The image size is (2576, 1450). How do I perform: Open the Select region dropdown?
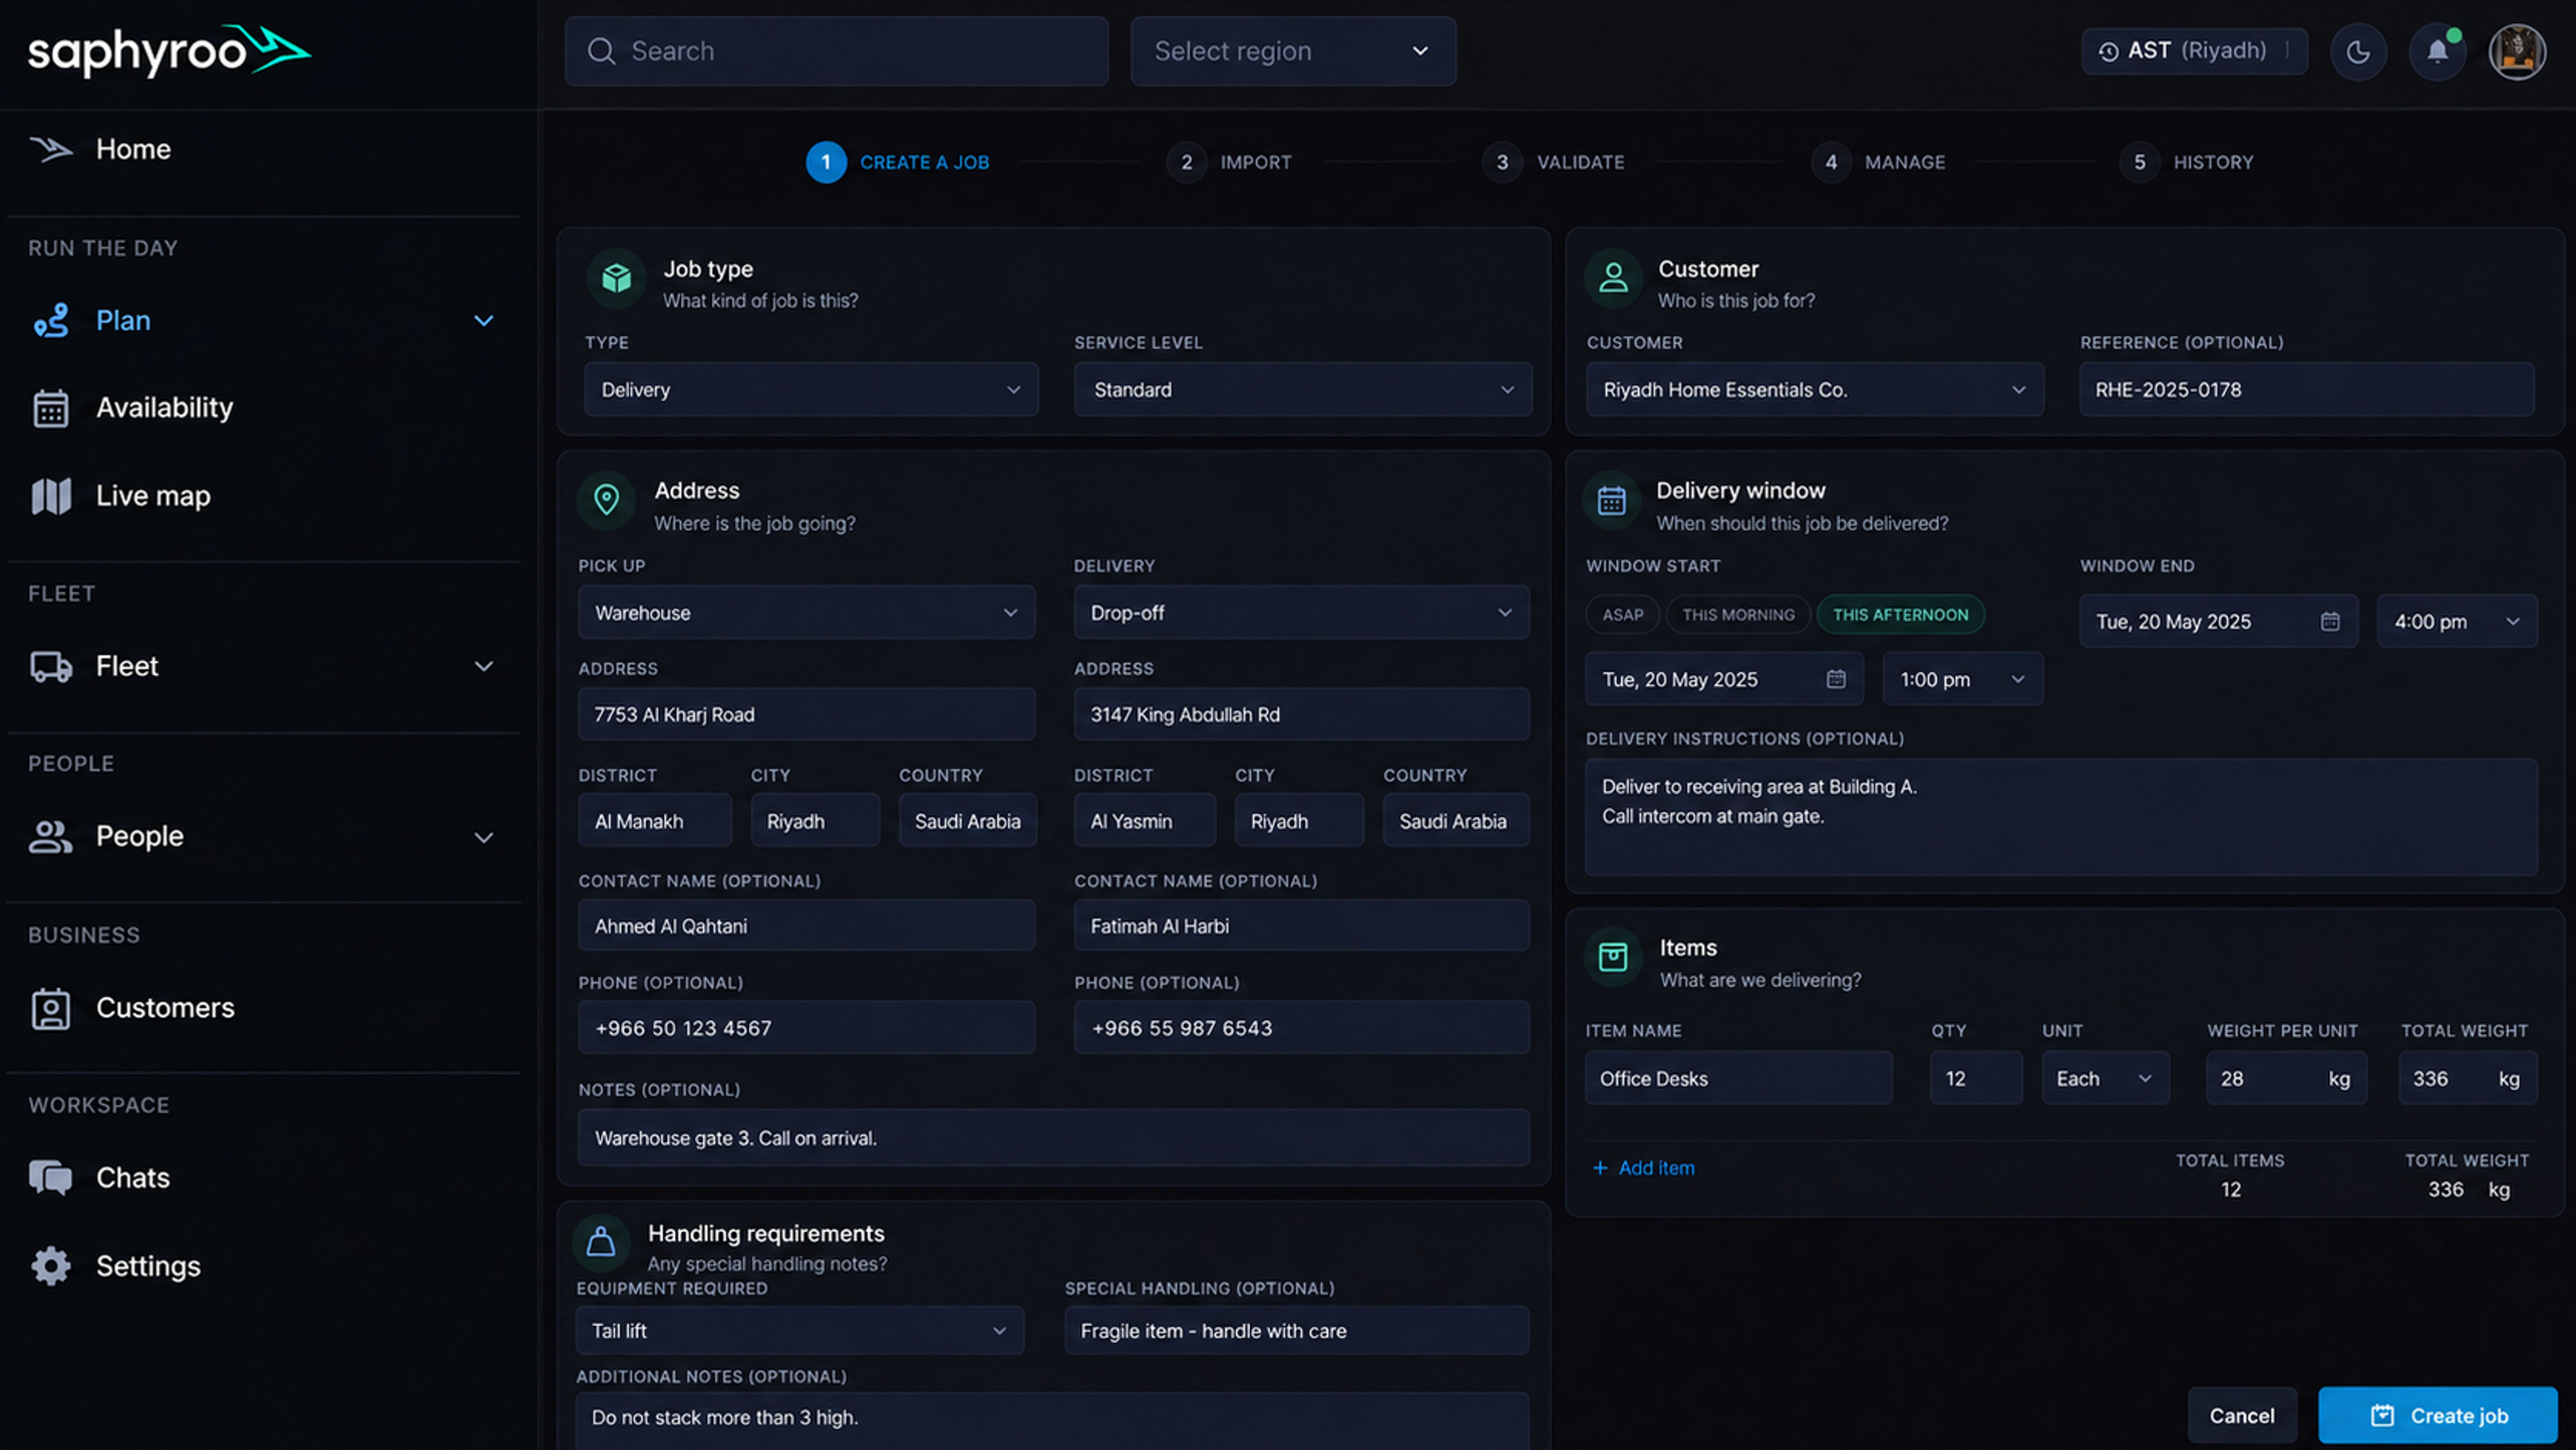pyautogui.click(x=1293, y=51)
